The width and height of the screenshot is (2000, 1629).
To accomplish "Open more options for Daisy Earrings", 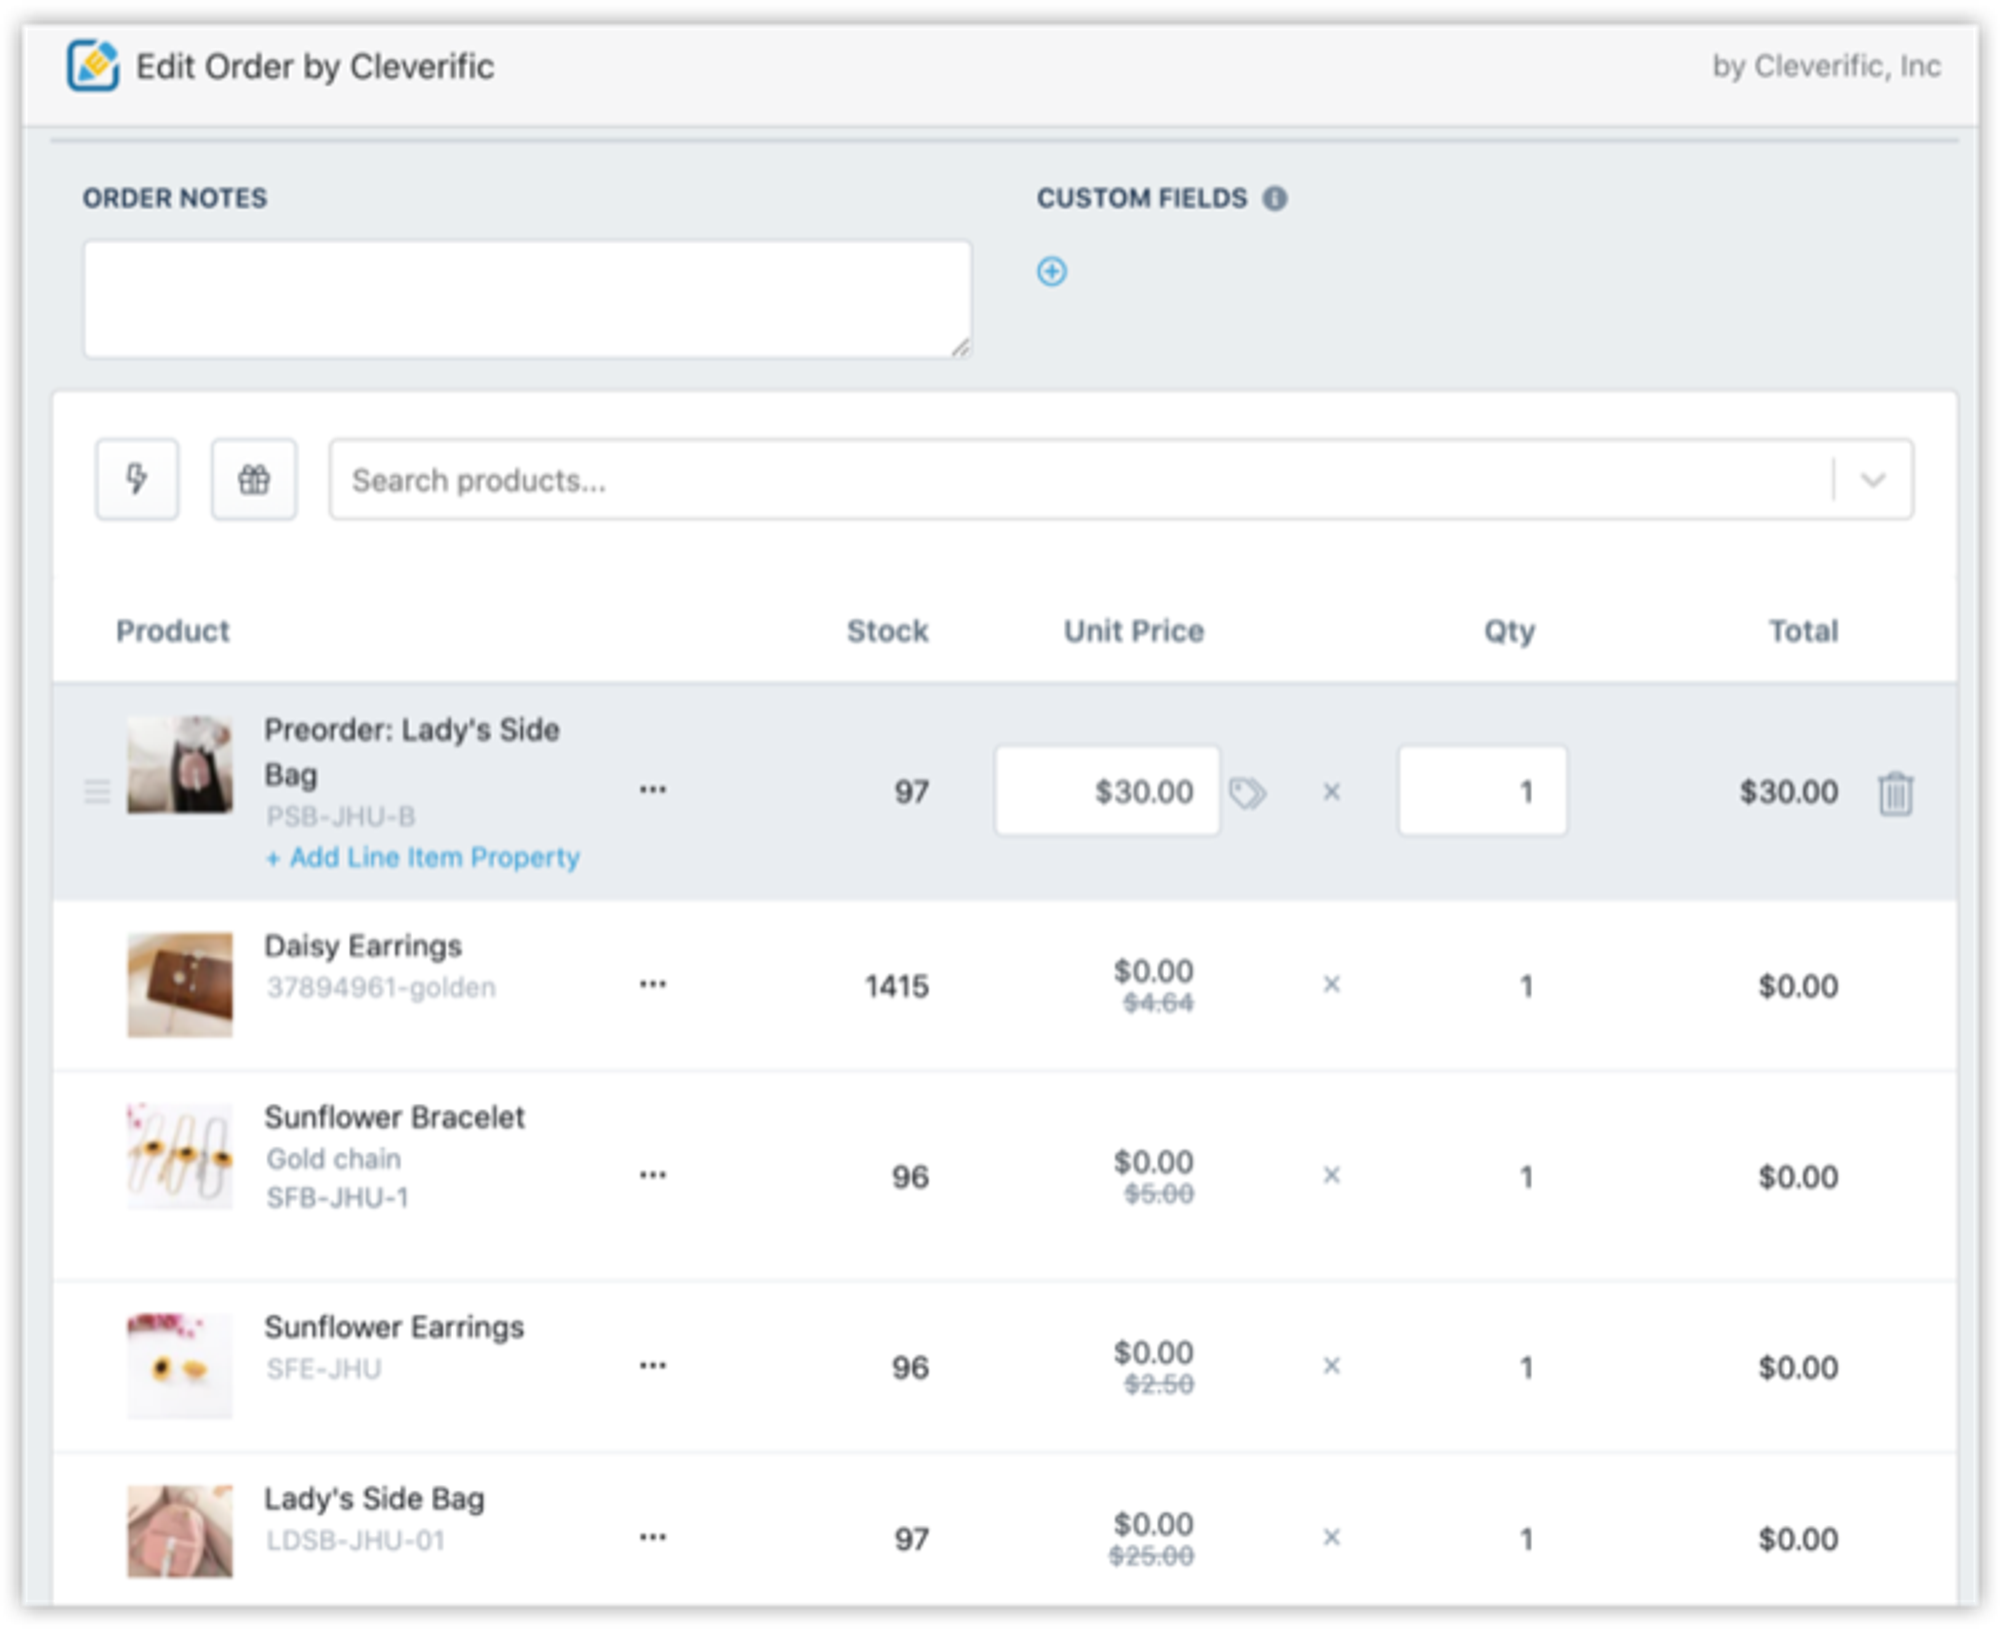I will pos(653,984).
